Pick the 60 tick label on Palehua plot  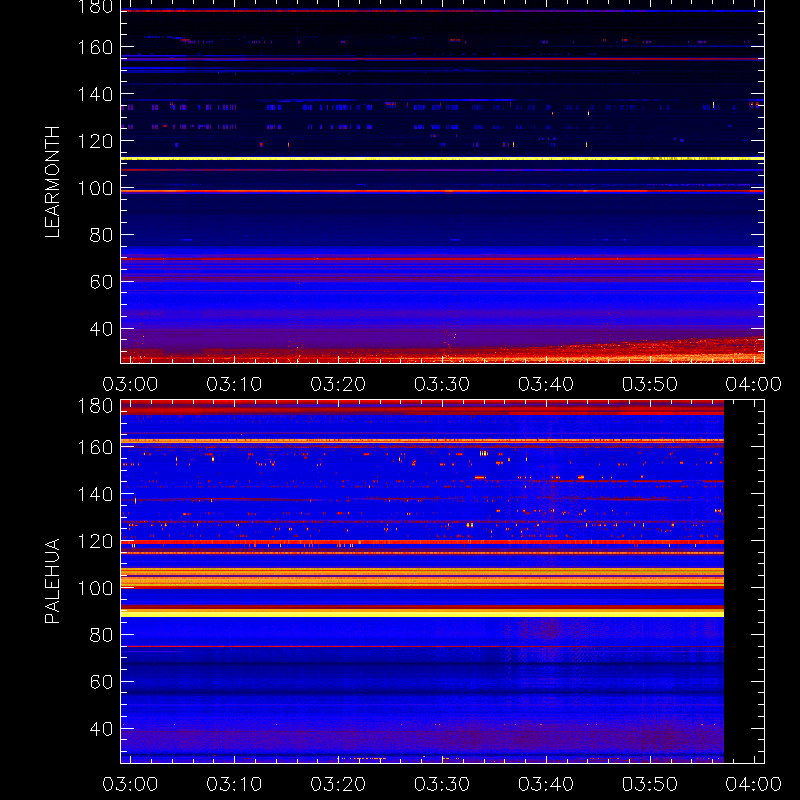click(x=101, y=682)
